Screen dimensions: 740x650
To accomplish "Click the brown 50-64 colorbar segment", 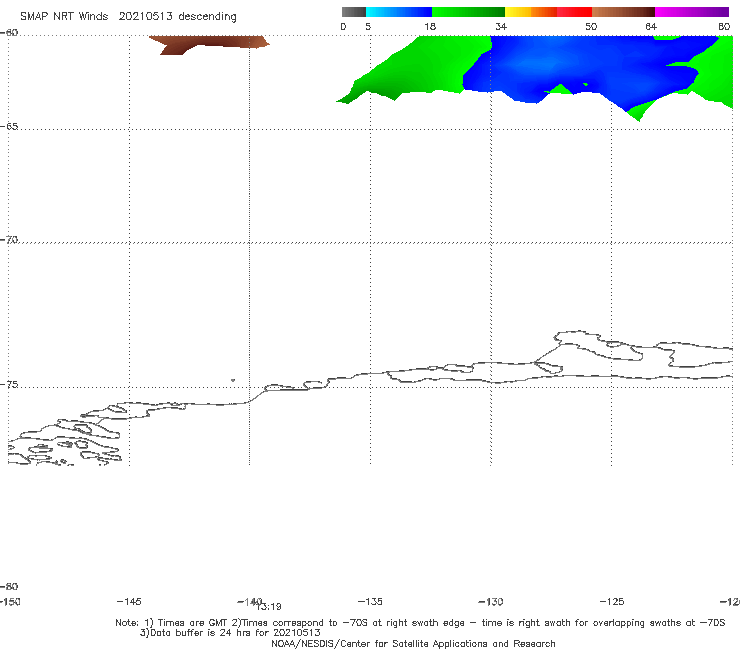I will click(x=623, y=12).
